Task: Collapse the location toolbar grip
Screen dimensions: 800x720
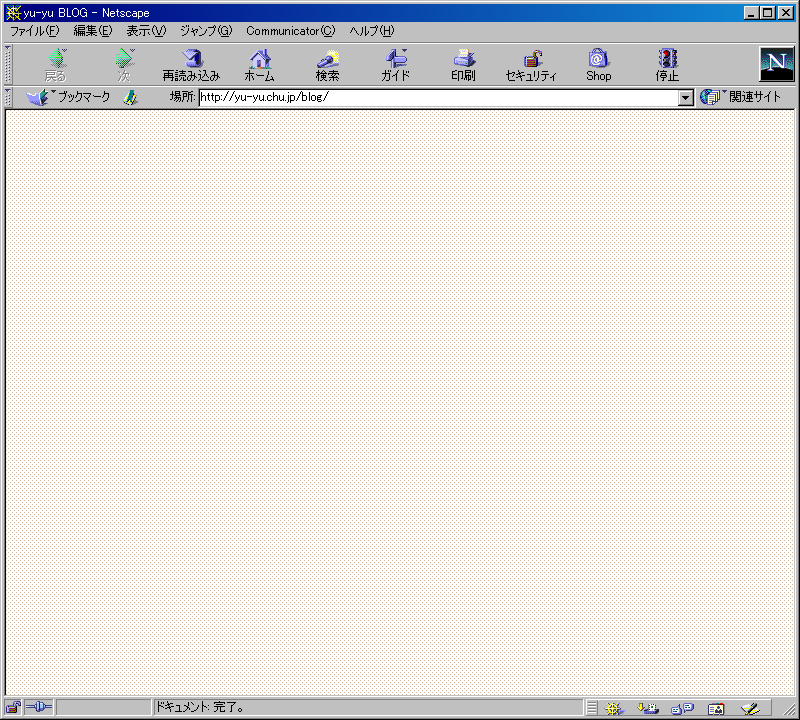Action: click(x=8, y=97)
